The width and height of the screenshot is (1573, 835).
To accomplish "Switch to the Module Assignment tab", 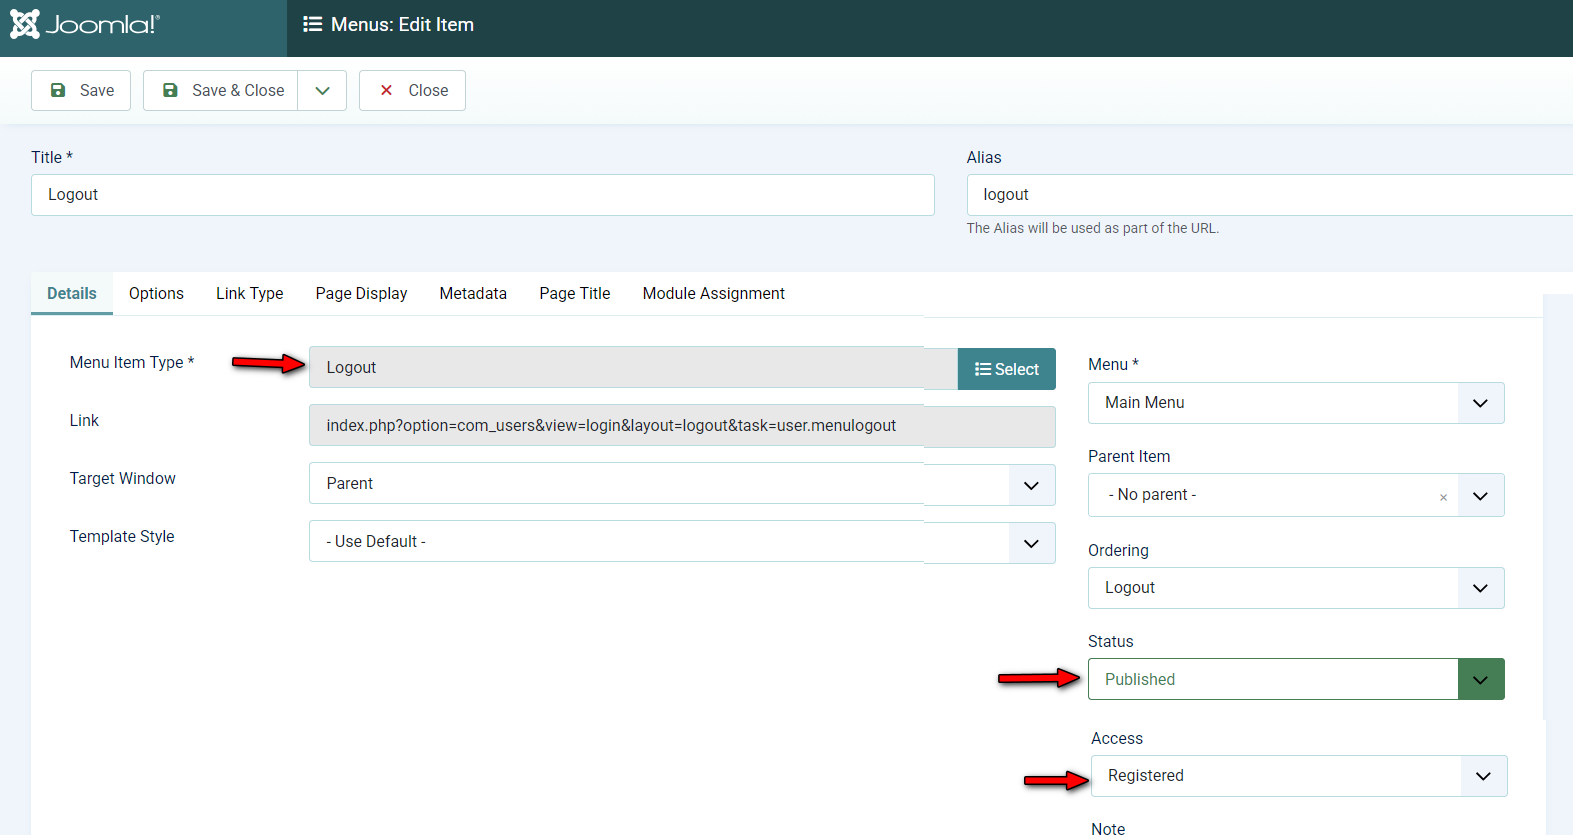I will pyautogui.click(x=713, y=293).
